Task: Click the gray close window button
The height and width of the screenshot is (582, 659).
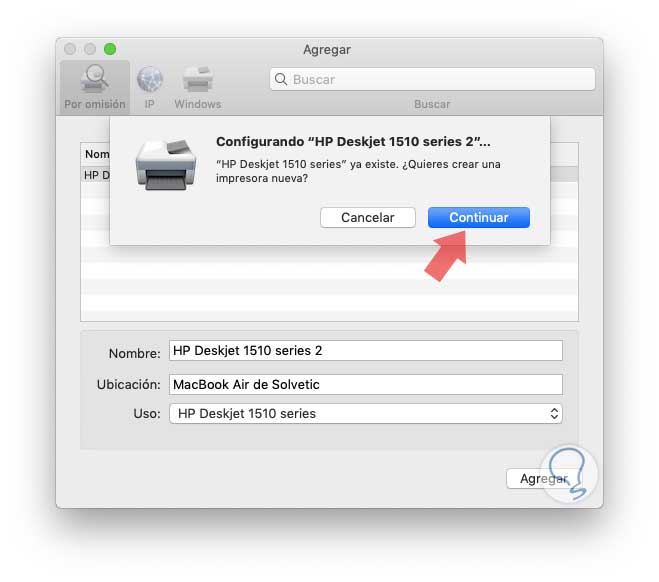Action: (x=70, y=49)
